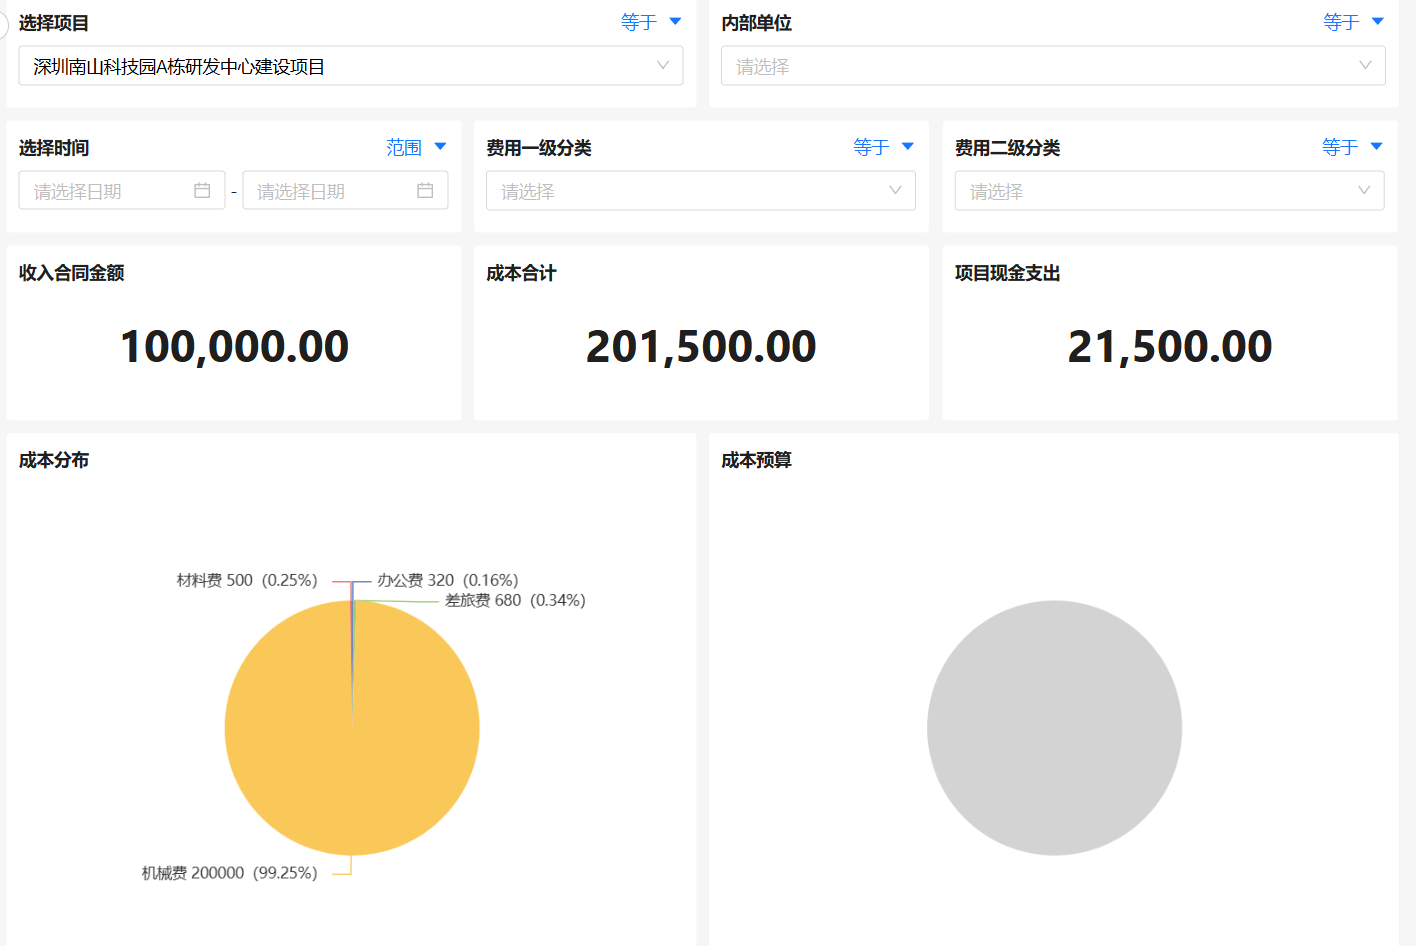Click blue triangle next to 内部单位 等于
The height and width of the screenshot is (946, 1416).
1378,21
